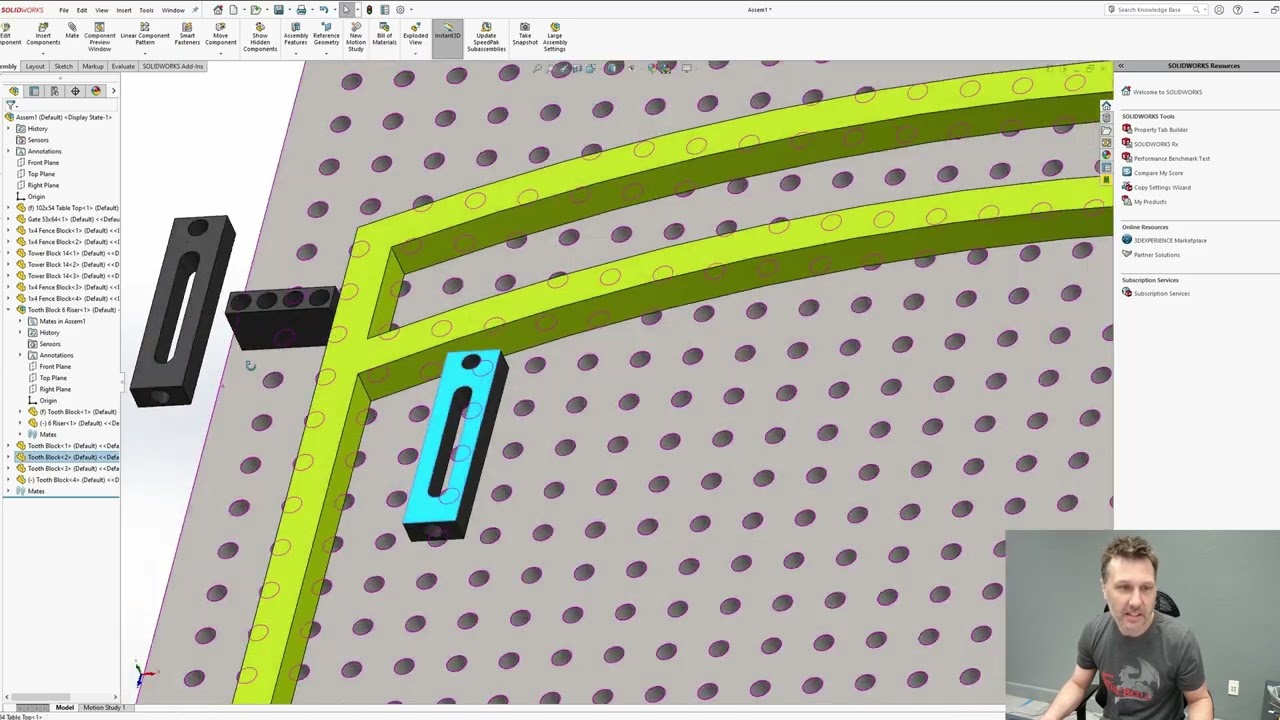Screen dimensions: 1280x720
Task: Open the Motion Study 1 tab
Action: 104,708
